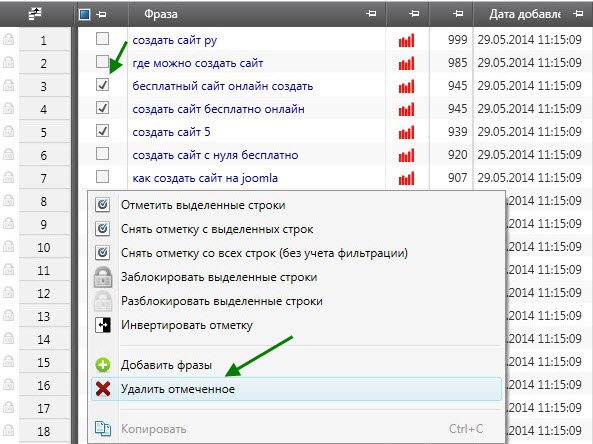Select row number 12 header

pos(44,293)
